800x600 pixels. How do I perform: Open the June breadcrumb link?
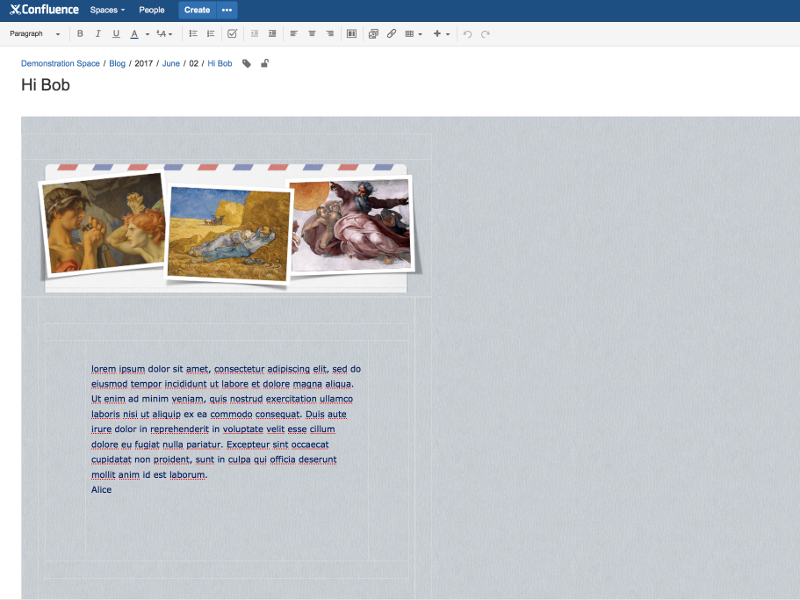coord(171,63)
